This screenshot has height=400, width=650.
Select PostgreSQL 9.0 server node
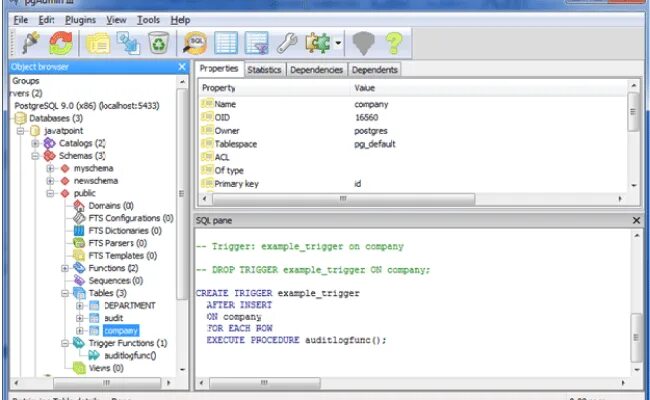pos(87,106)
